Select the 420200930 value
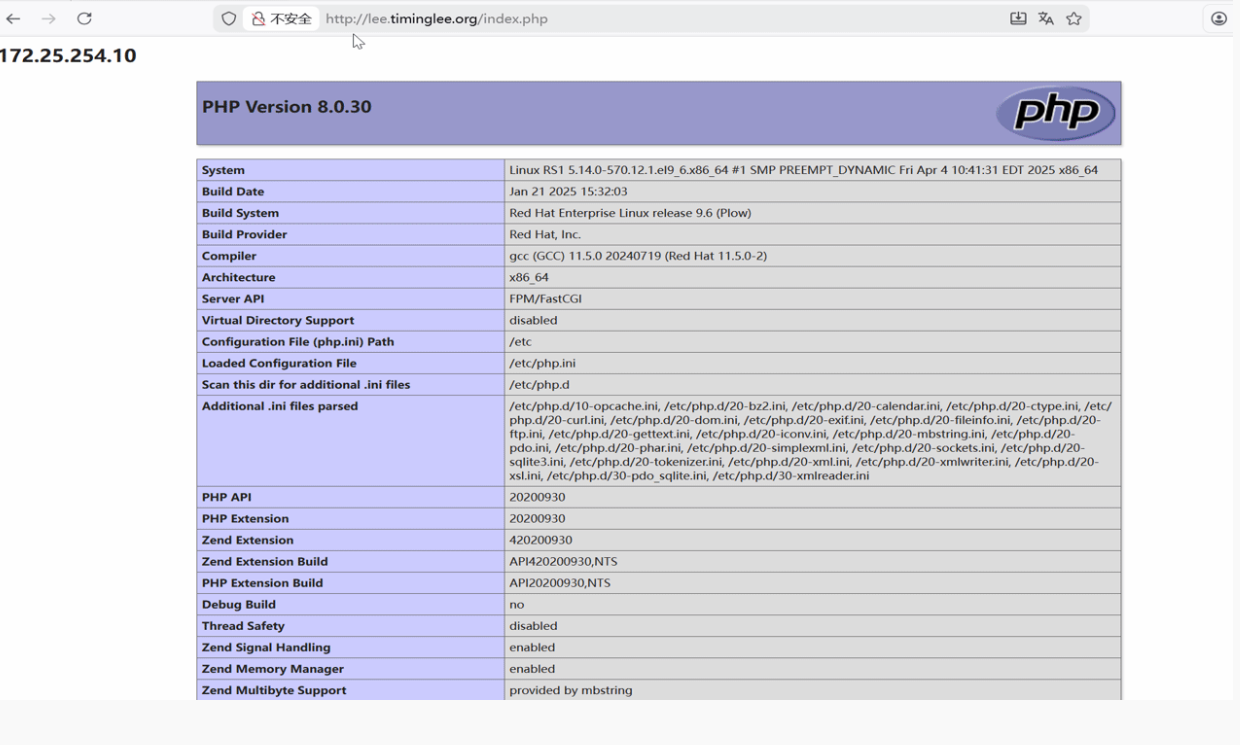Image resolution: width=1240 pixels, height=745 pixels. pos(541,540)
